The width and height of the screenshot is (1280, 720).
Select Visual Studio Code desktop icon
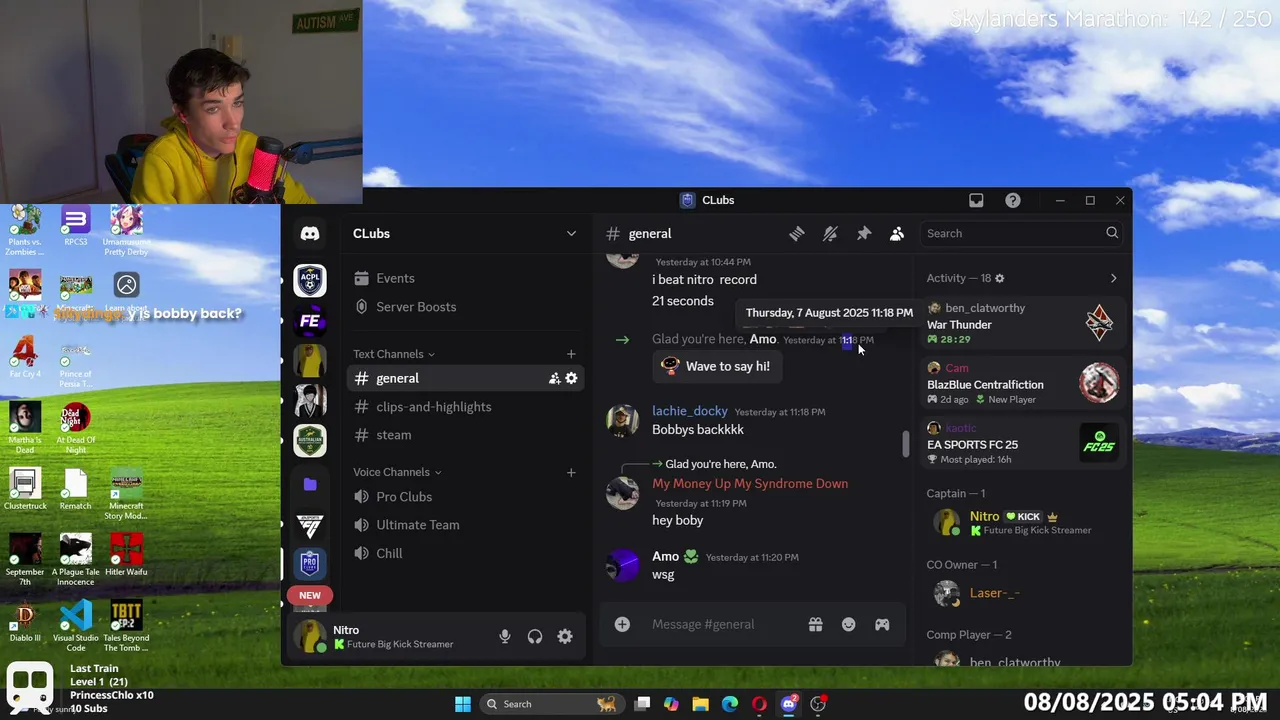coord(76,623)
